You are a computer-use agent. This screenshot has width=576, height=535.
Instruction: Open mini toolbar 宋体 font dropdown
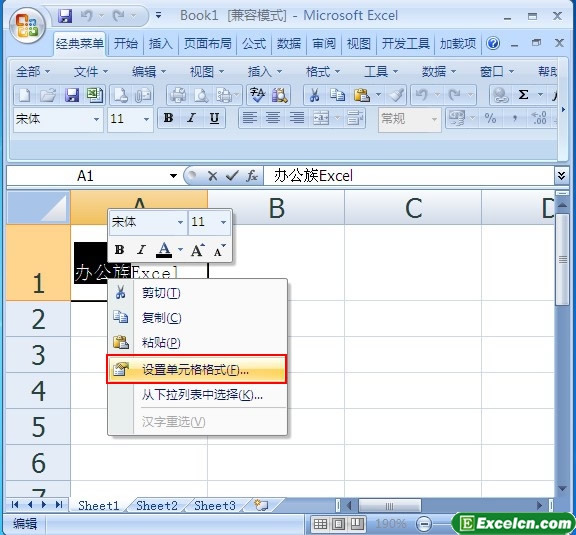pos(180,222)
